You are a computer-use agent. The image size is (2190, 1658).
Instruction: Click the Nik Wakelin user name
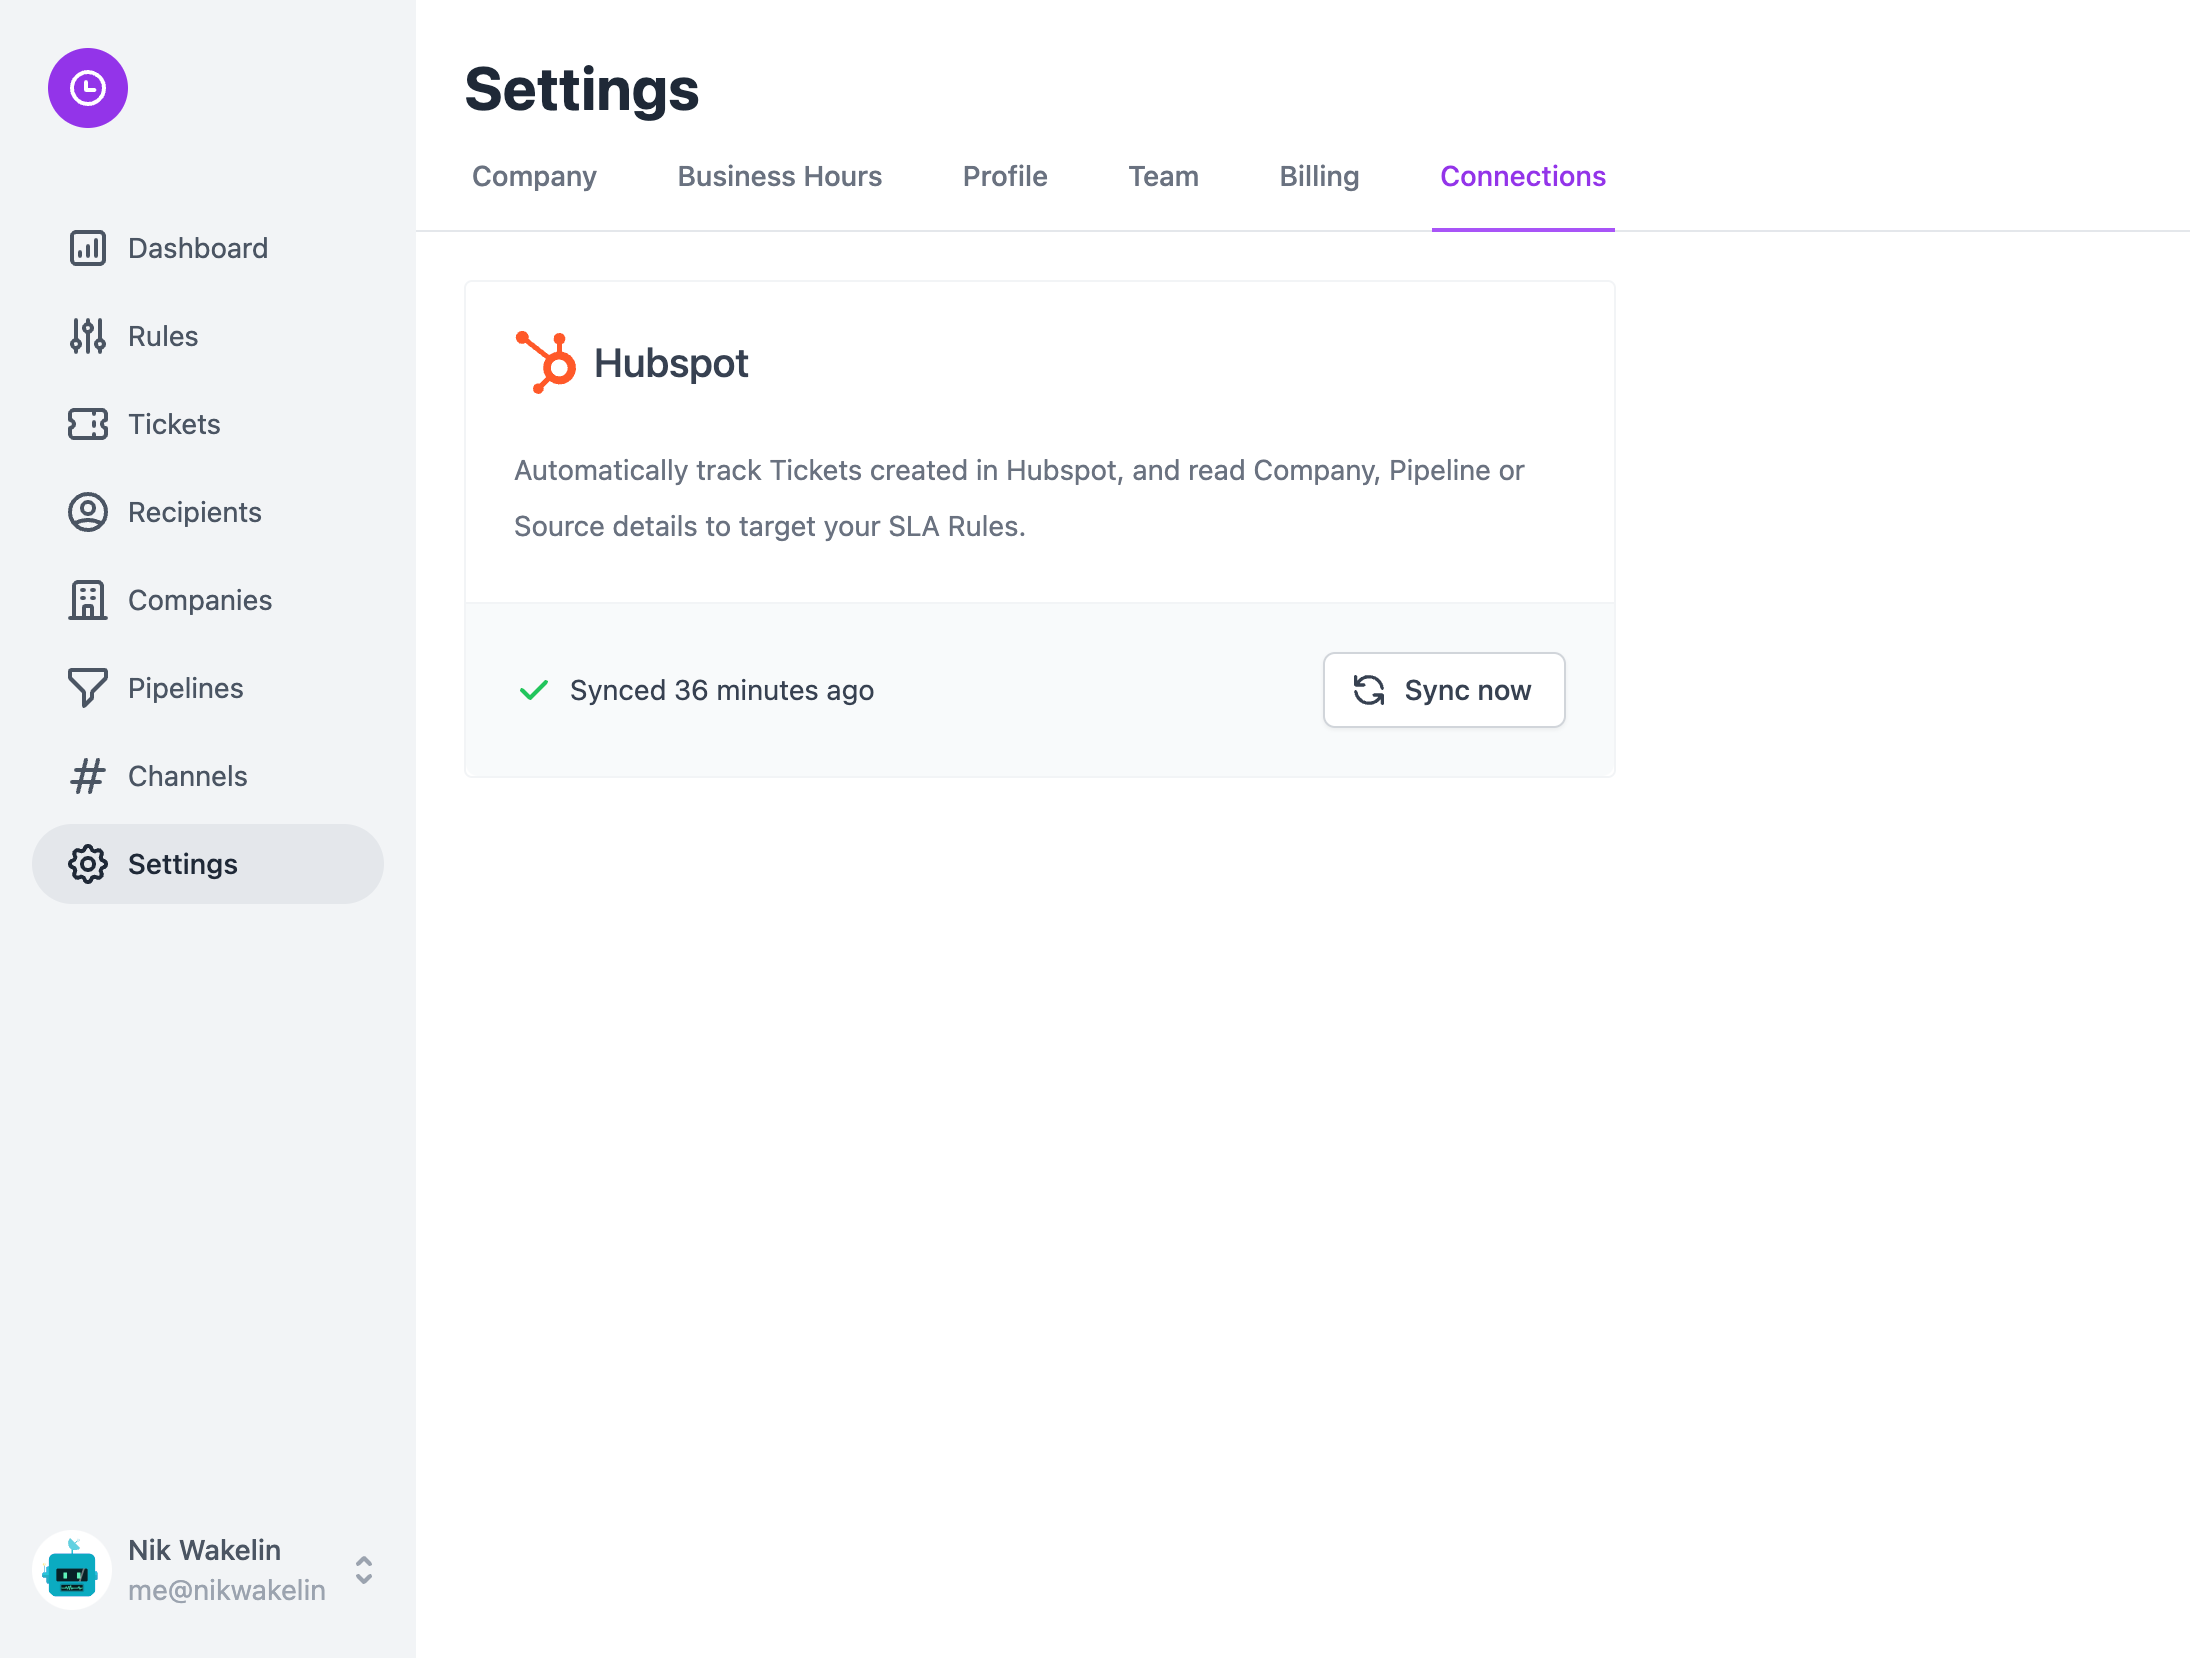pos(205,1550)
